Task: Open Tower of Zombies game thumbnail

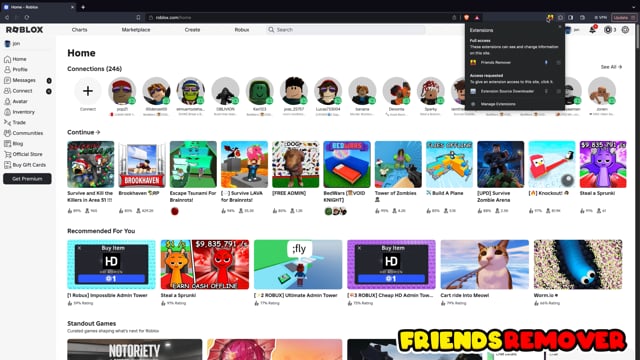Action: click(x=398, y=164)
